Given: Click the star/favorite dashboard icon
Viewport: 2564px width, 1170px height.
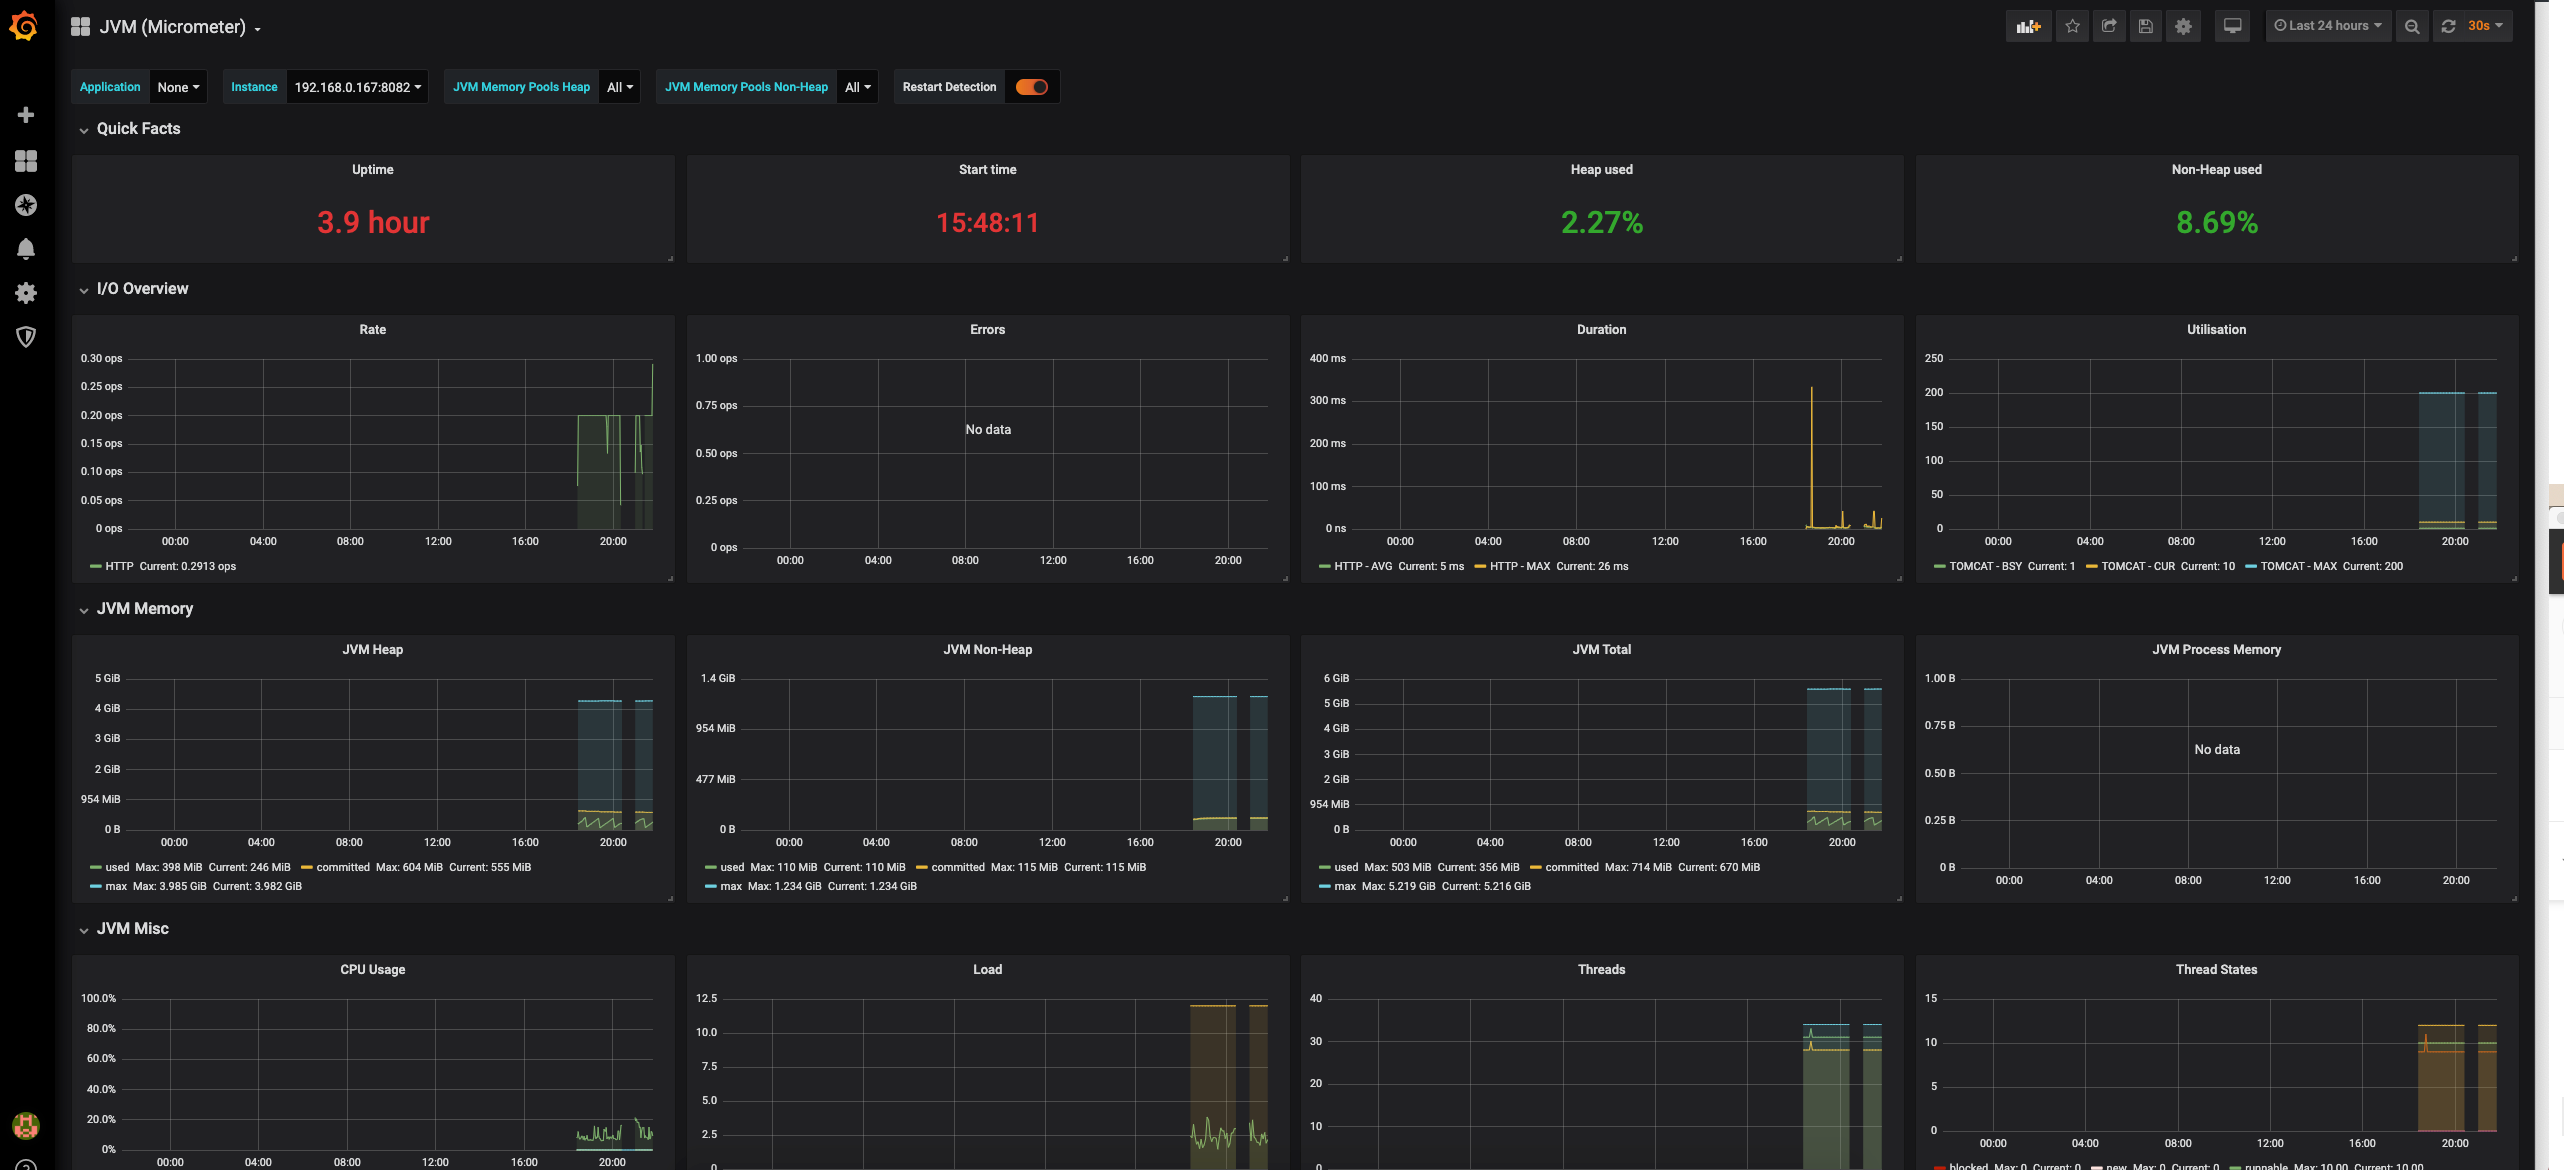Looking at the screenshot, I should click(x=2070, y=25).
